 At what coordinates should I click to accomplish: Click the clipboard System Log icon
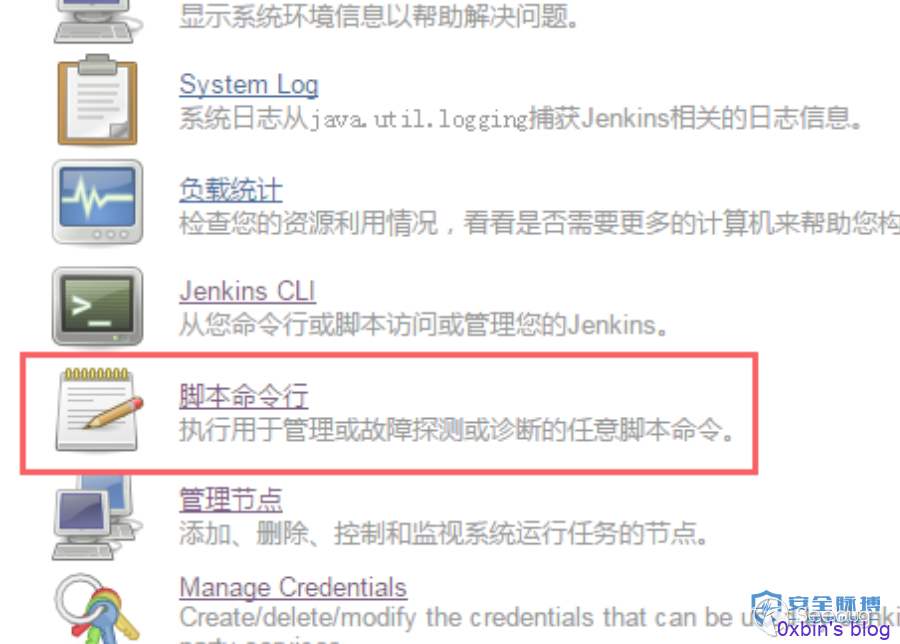pyautogui.click(x=98, y=99)
